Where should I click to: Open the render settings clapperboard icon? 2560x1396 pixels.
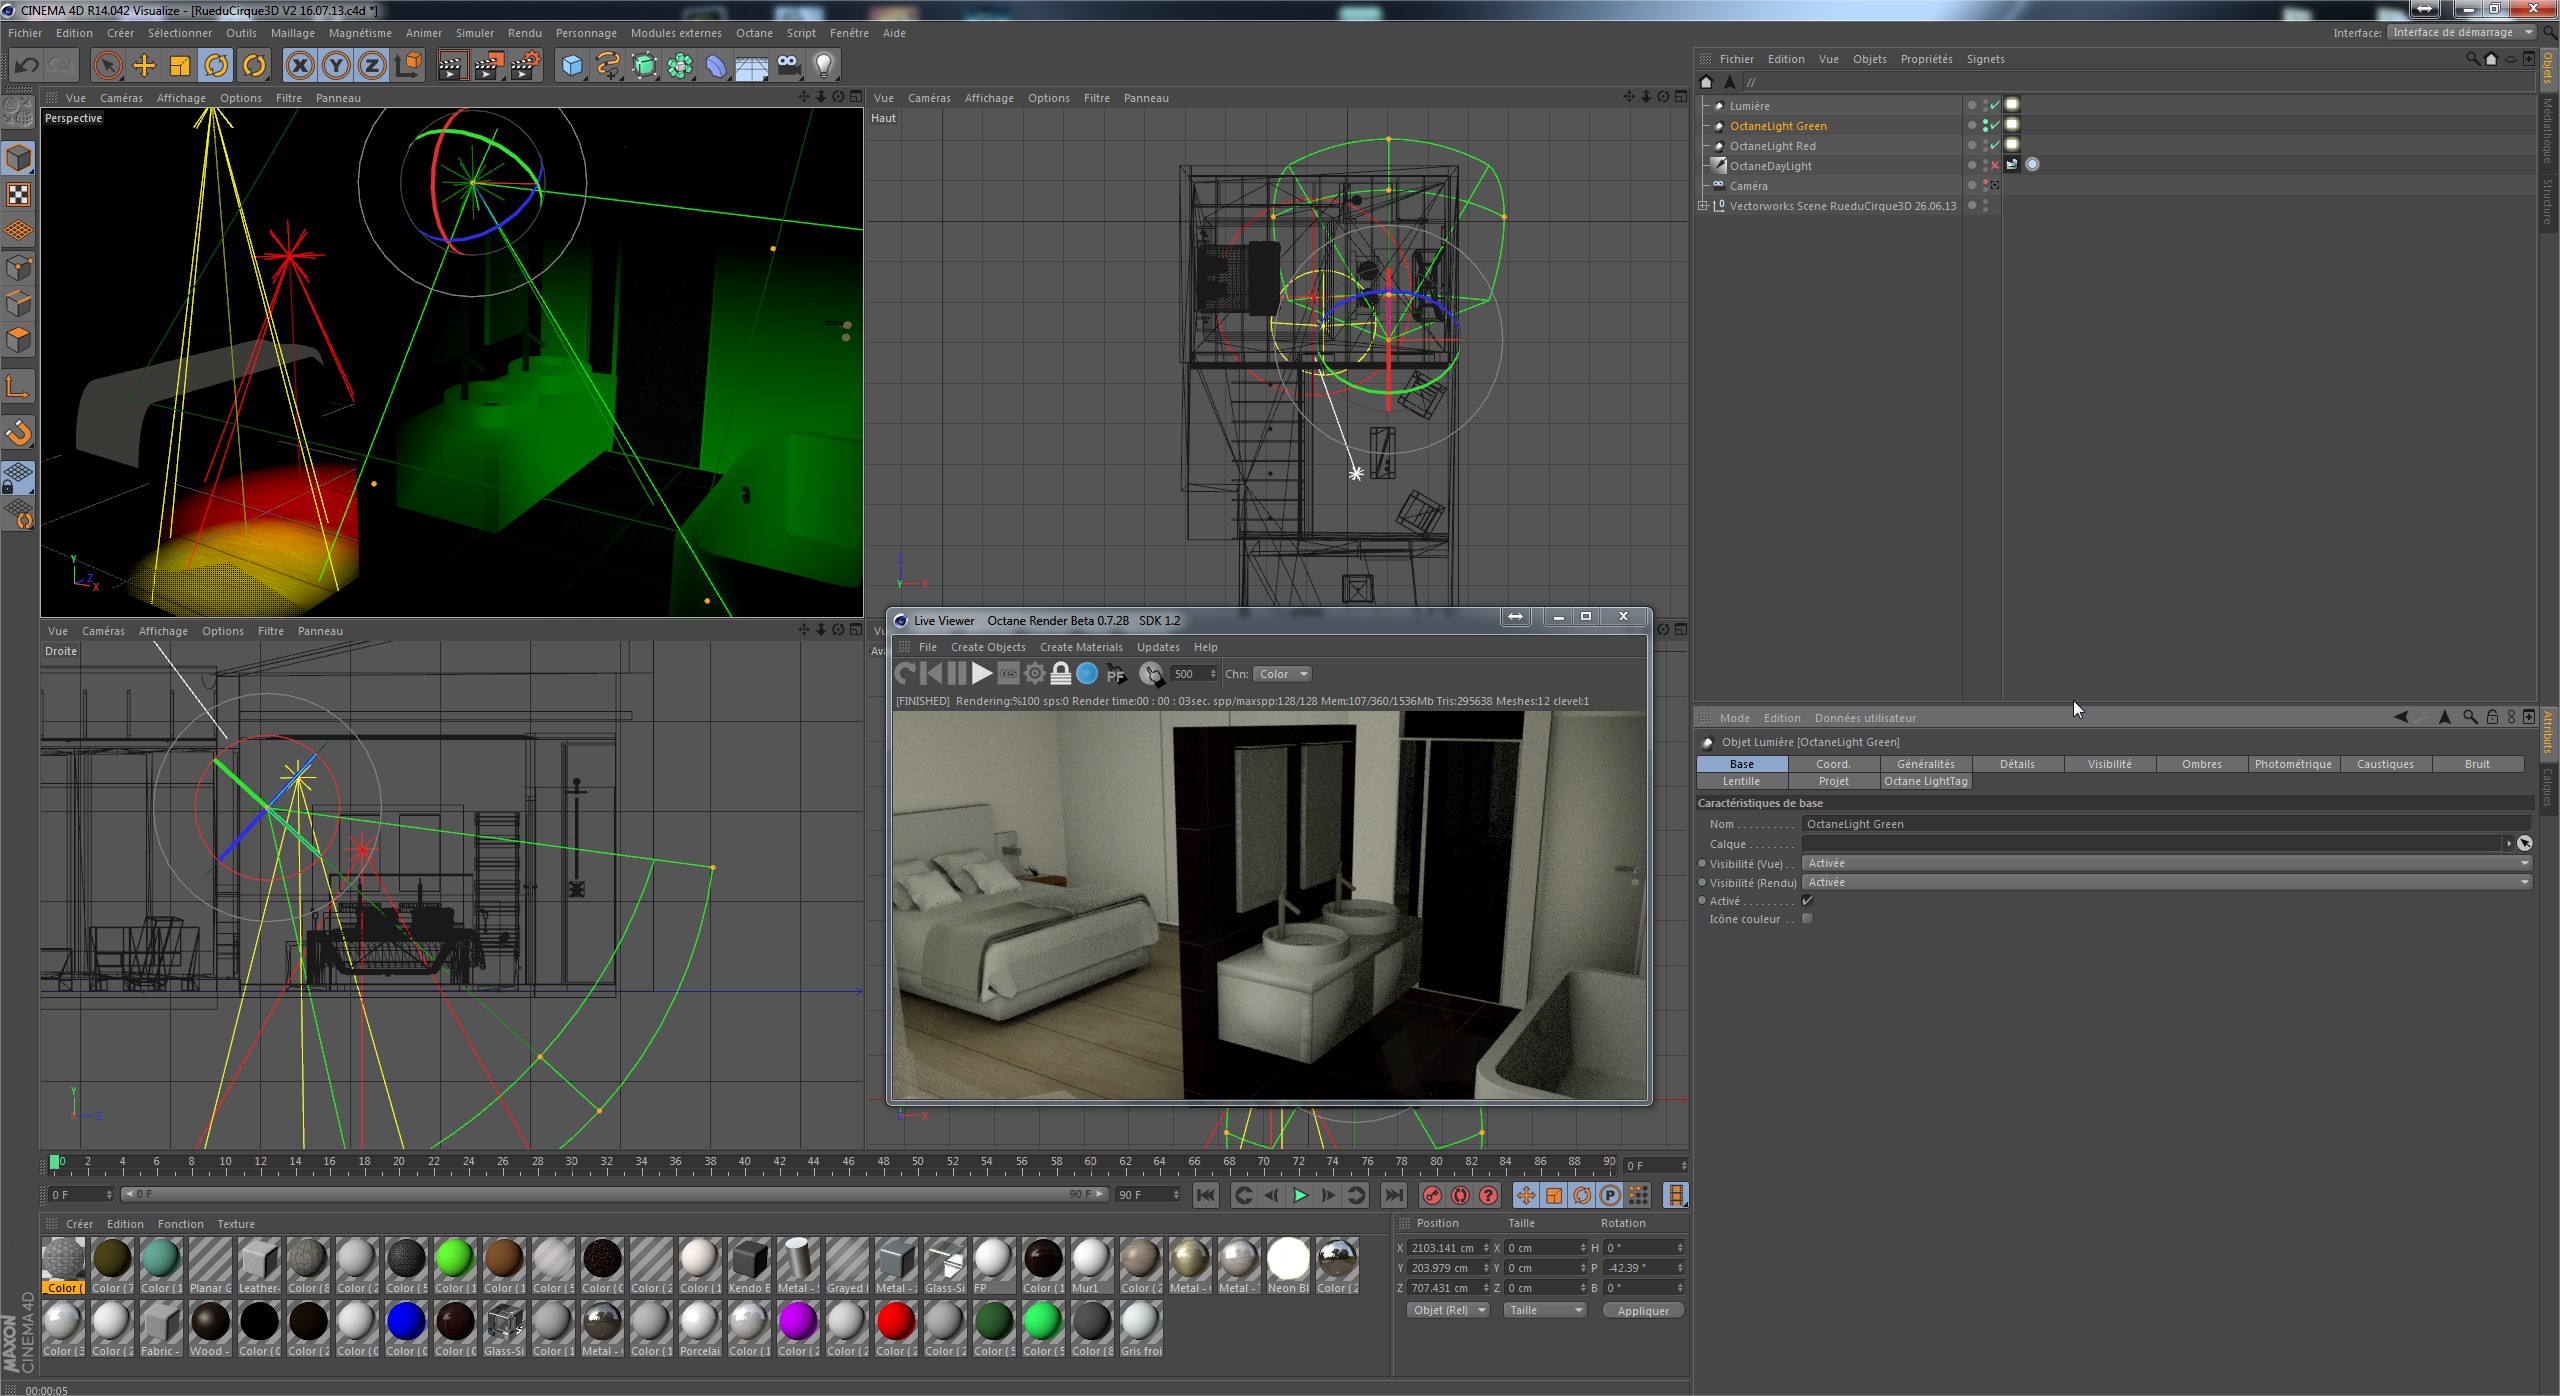click(x=524, y=66)
